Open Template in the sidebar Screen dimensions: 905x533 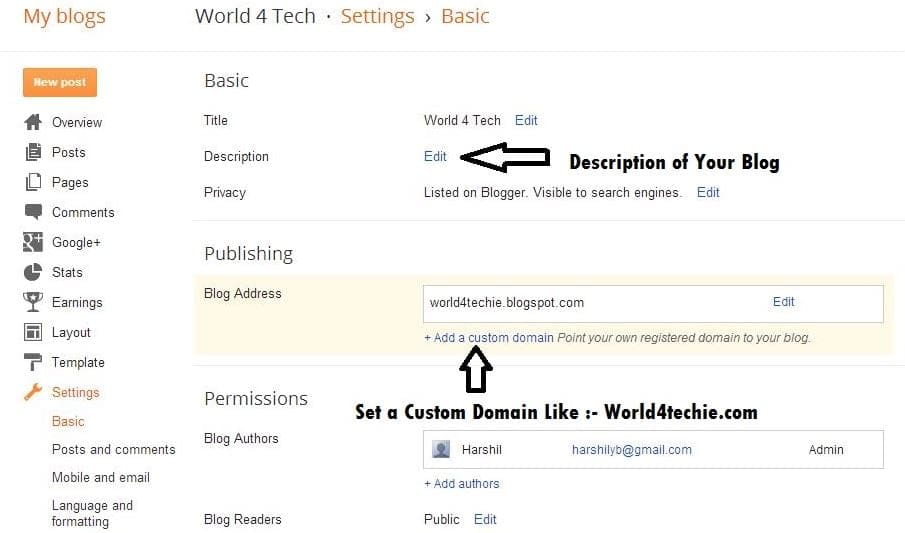[78, 363]
